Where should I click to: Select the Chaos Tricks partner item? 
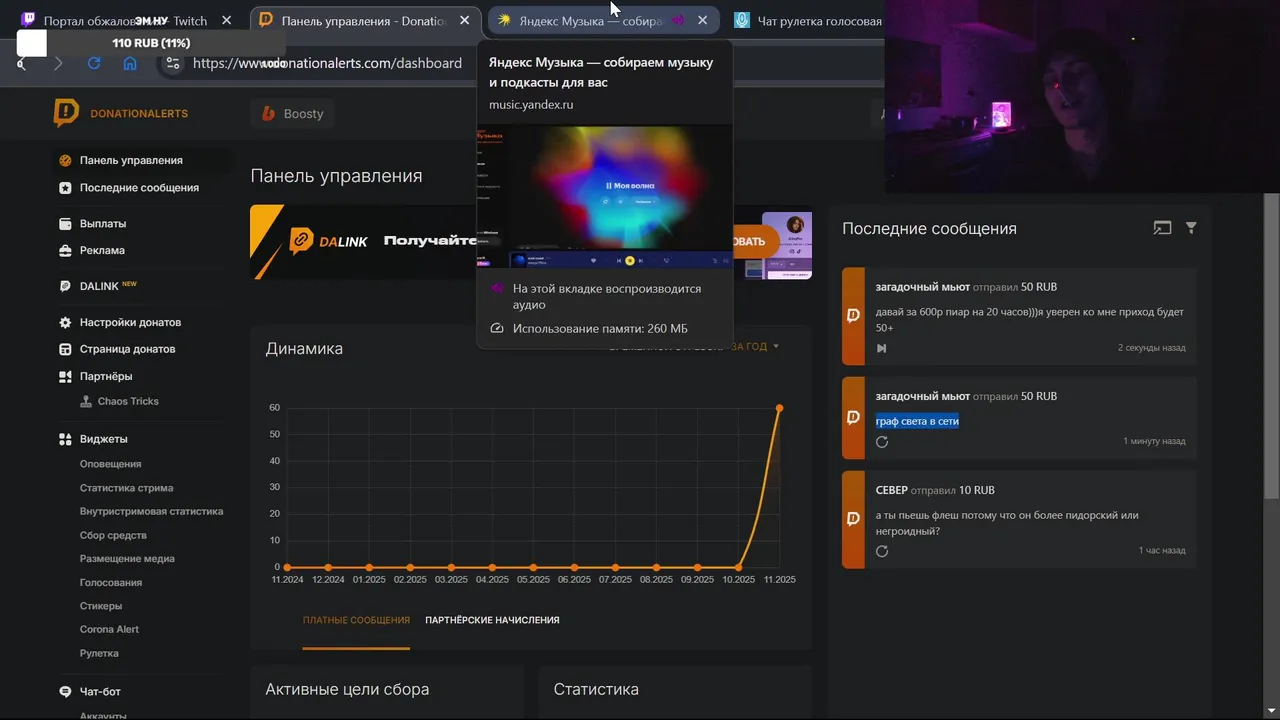coord(128,401)
